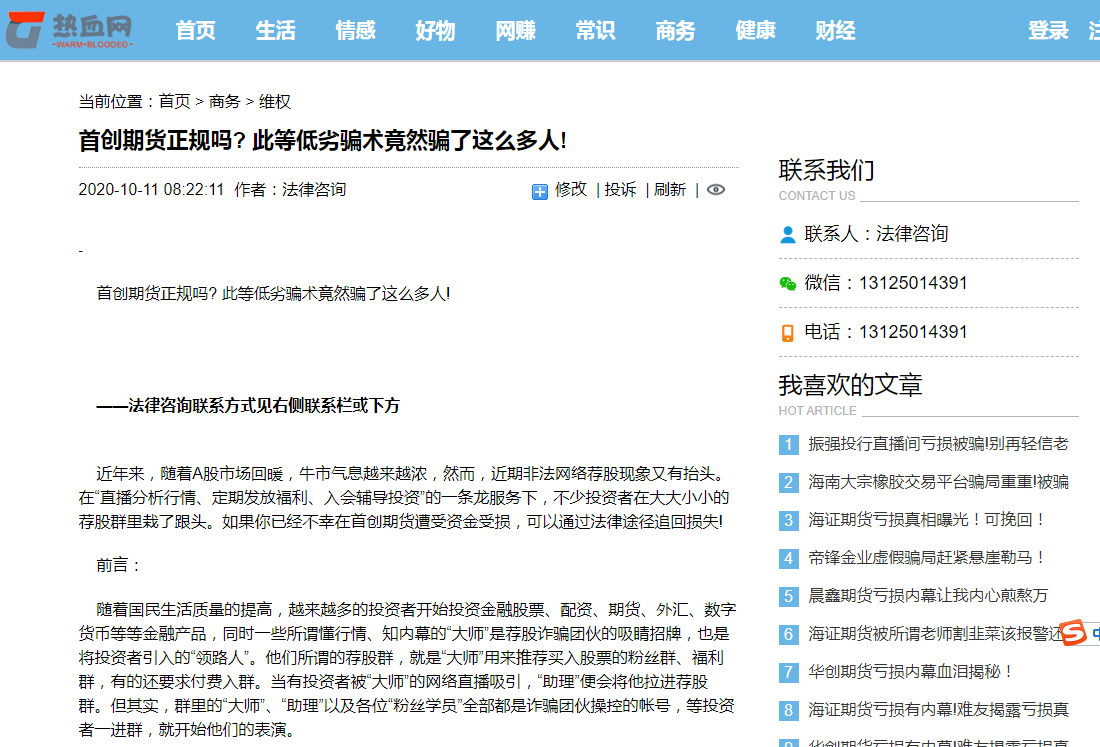Open article 晨鑫期货亏损内幕让我内心煎熬万
Viewport: 1100px width, 747px height.
coord(927,596)
